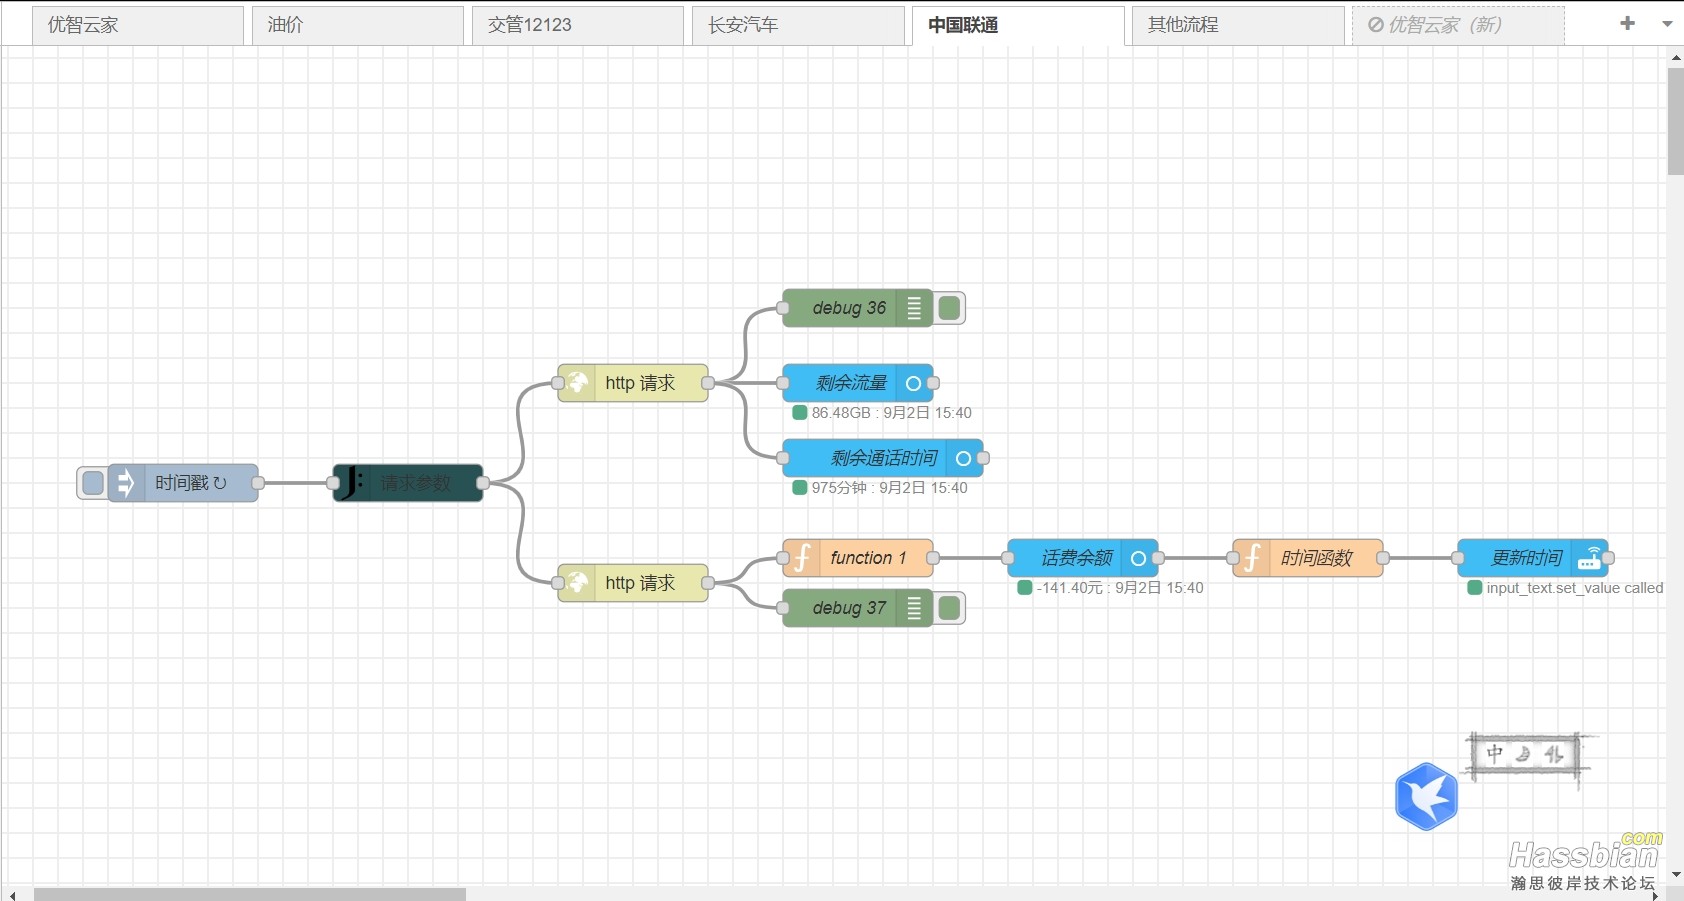1684x901 pixels.
Task: Click the 话费余额 node circle icon
Action: click(x=1138, y=558)
